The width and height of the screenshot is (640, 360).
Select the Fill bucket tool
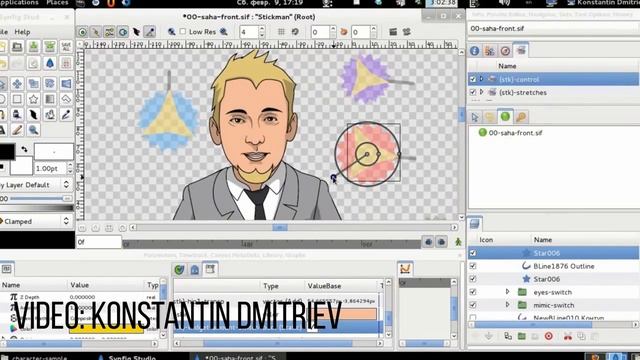17,115
